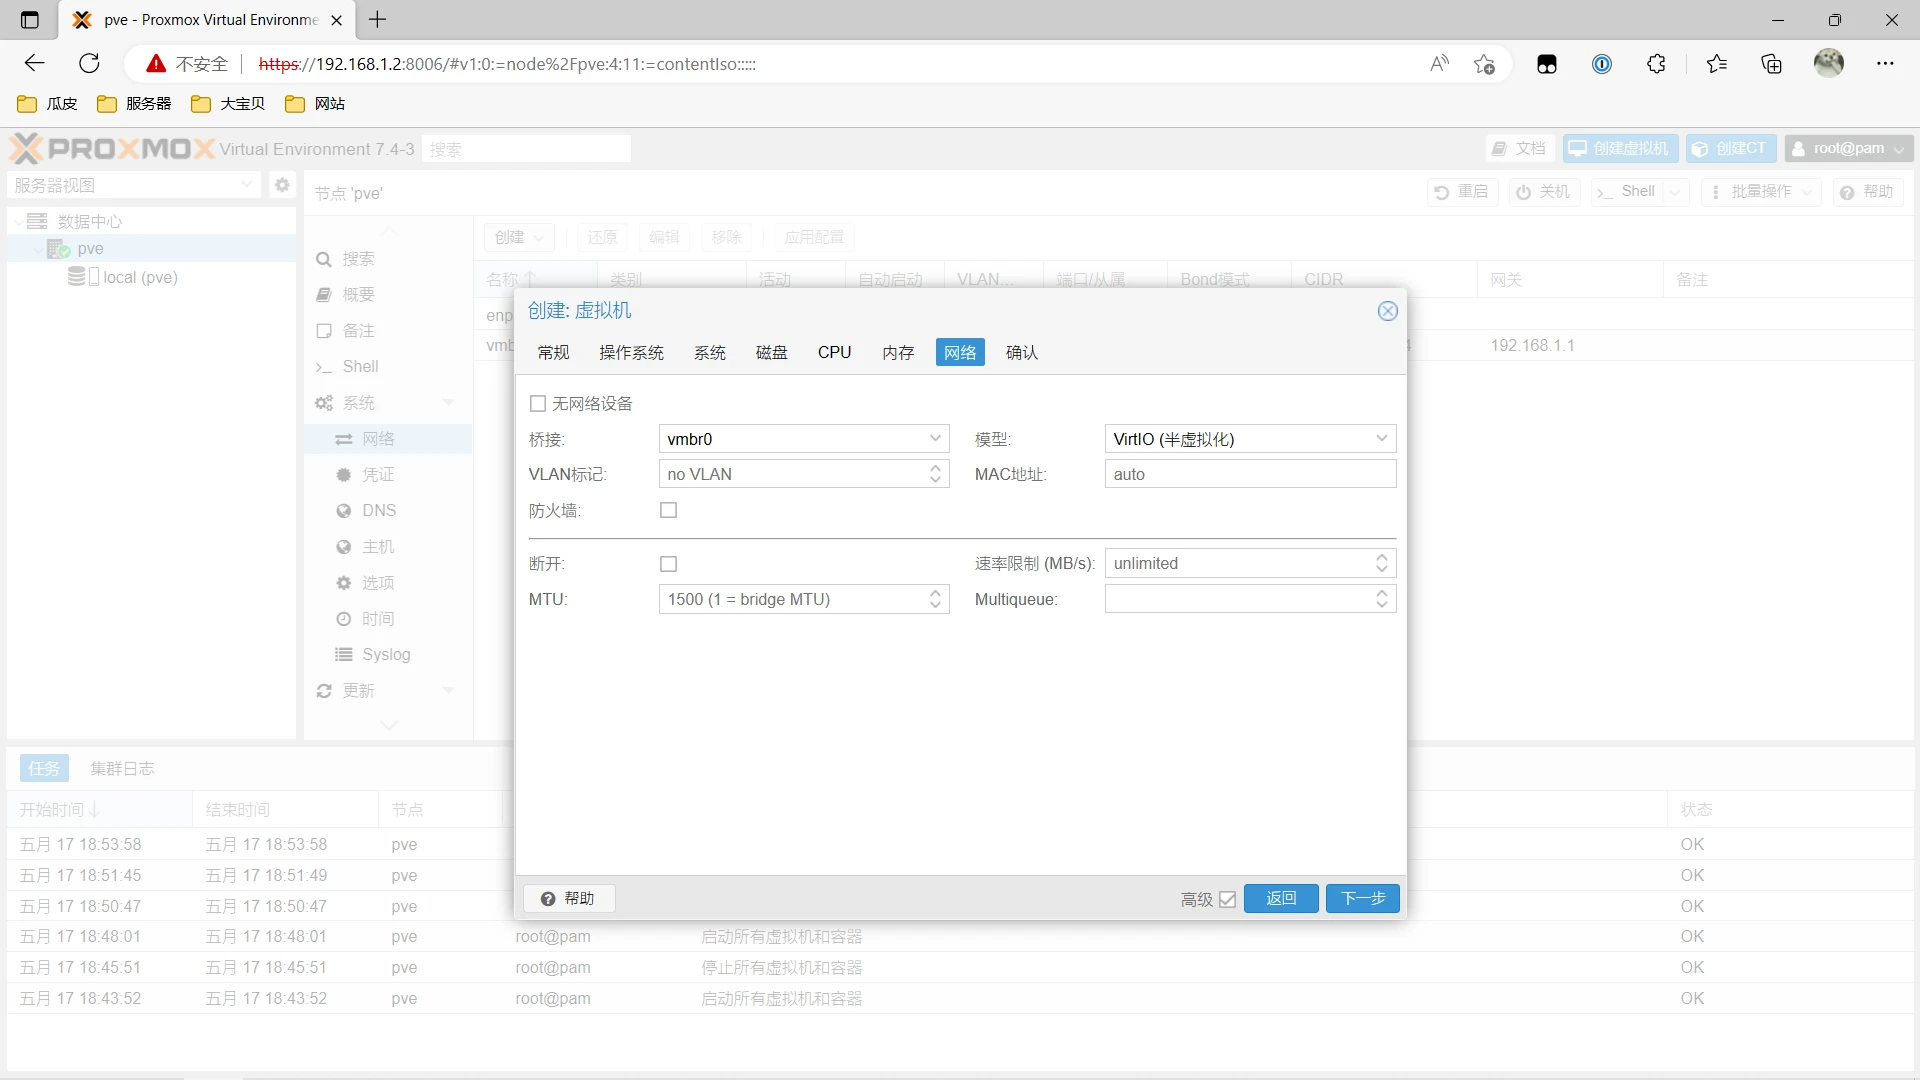The width and height of the screenshot is (1920, 1080).
Task: Switch to the 确认 tab
Action: (x=1022, y=352)
